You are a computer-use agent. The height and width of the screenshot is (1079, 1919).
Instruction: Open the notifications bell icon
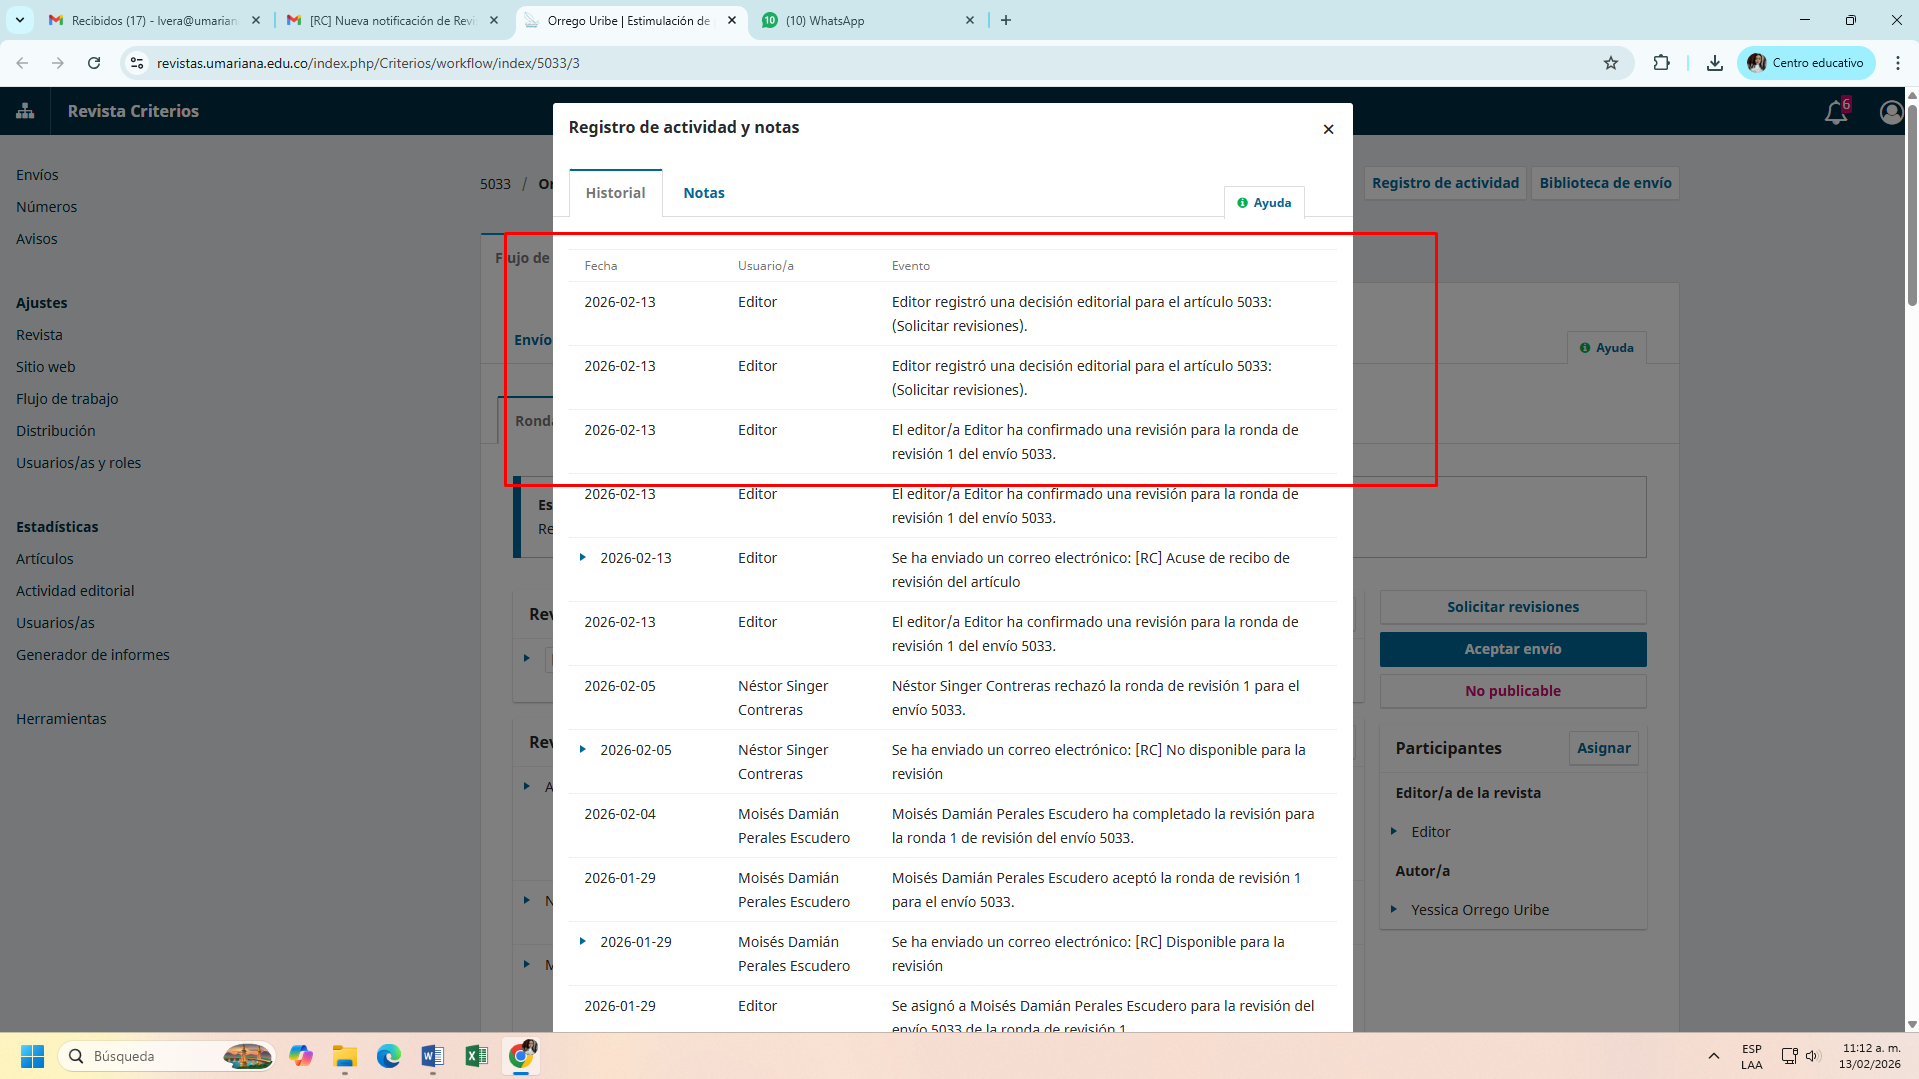[x=1835, y=112]
